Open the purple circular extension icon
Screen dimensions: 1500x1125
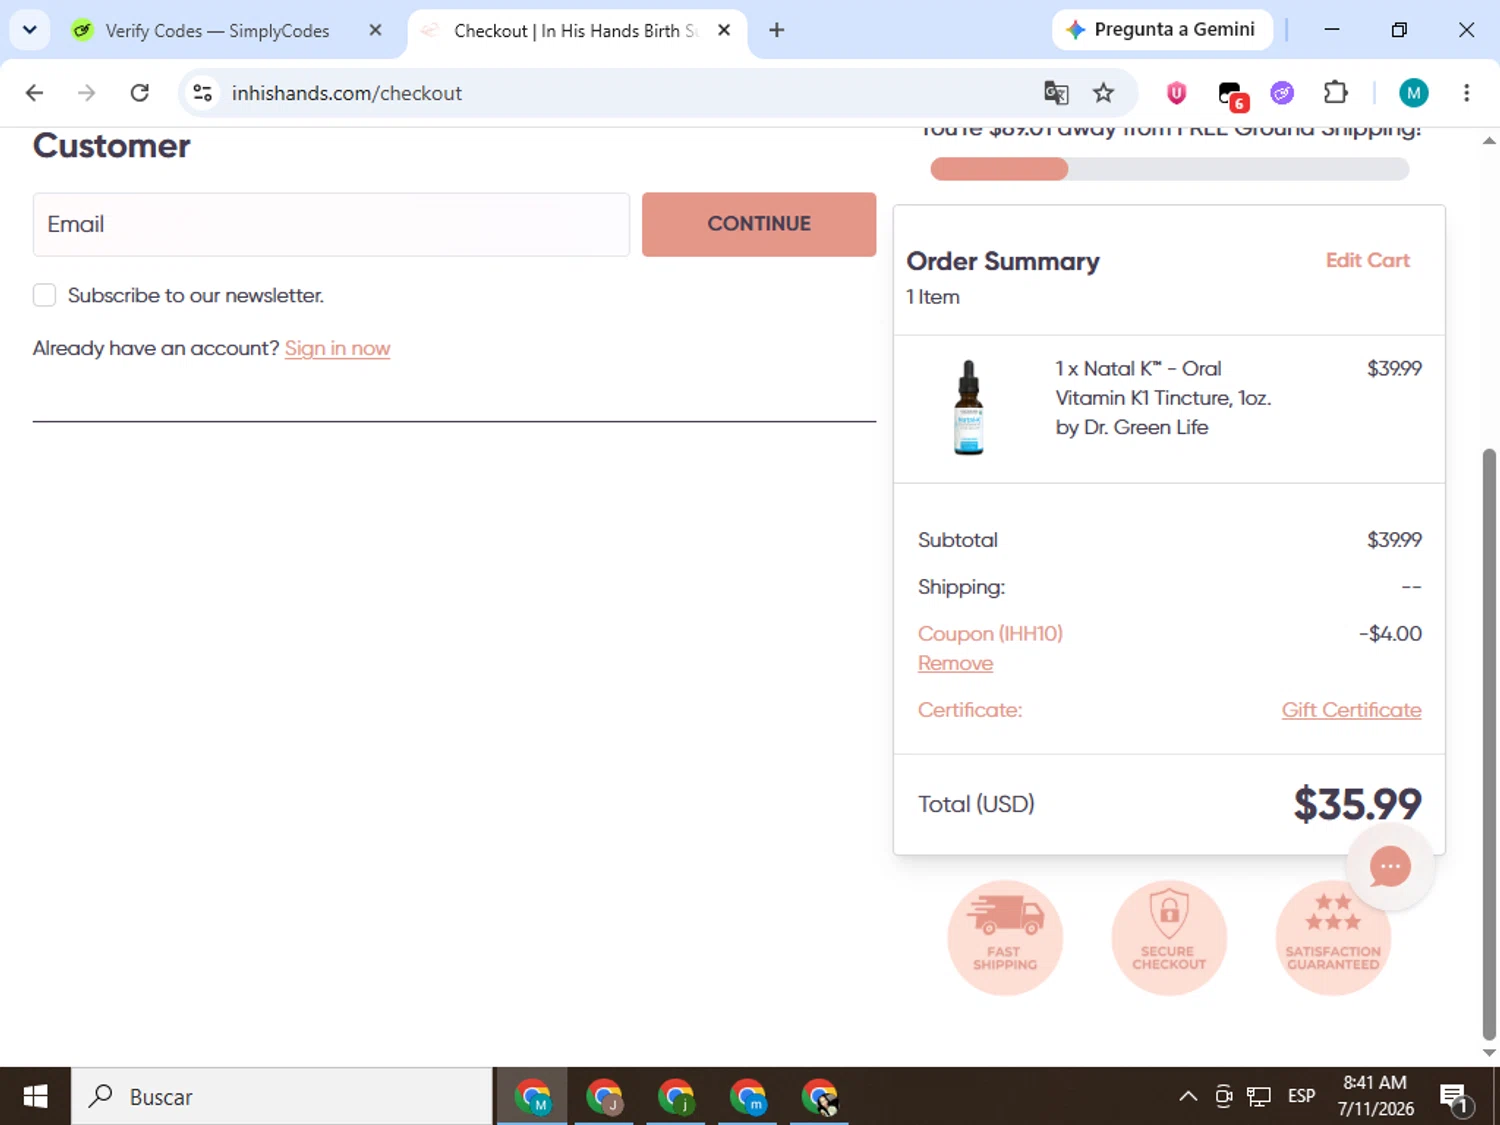(1282, 93)
